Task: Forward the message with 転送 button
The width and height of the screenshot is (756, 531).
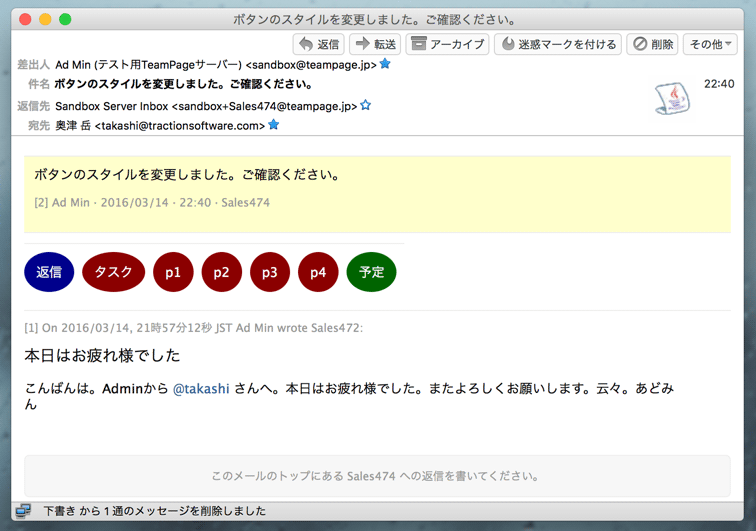Action: (x=375, y=44)
